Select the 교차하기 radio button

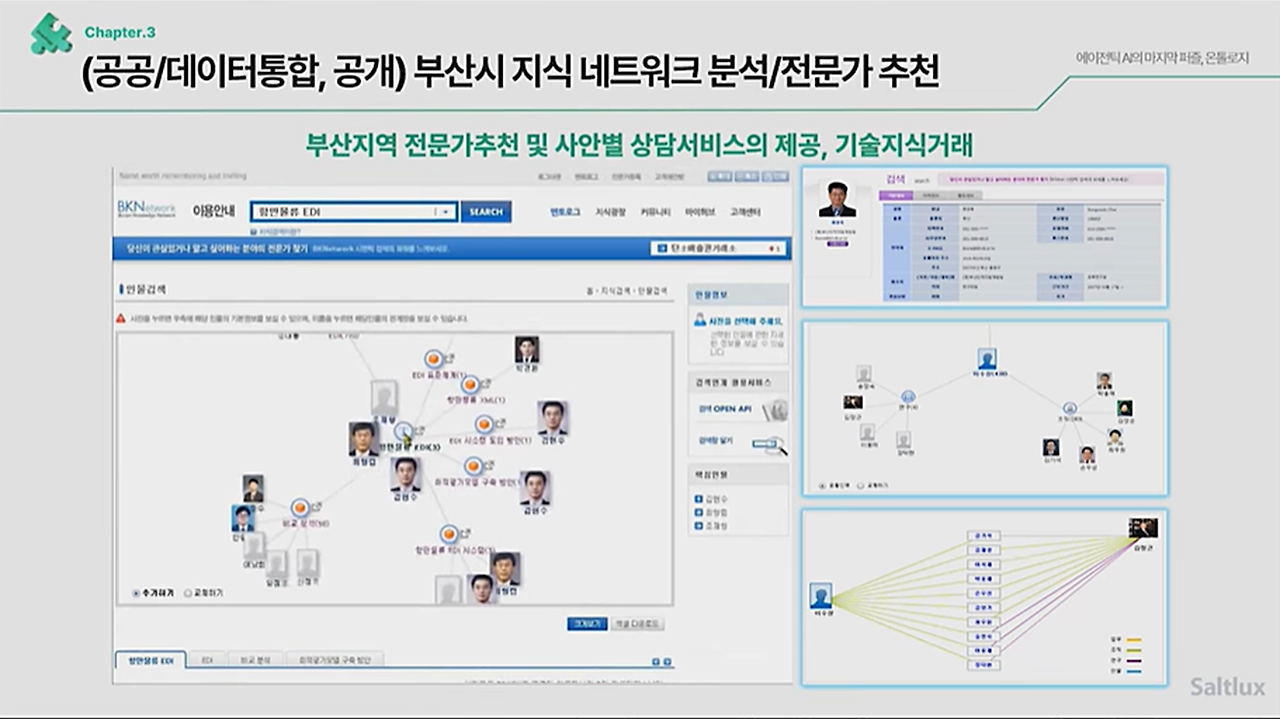tap(190, 592)
